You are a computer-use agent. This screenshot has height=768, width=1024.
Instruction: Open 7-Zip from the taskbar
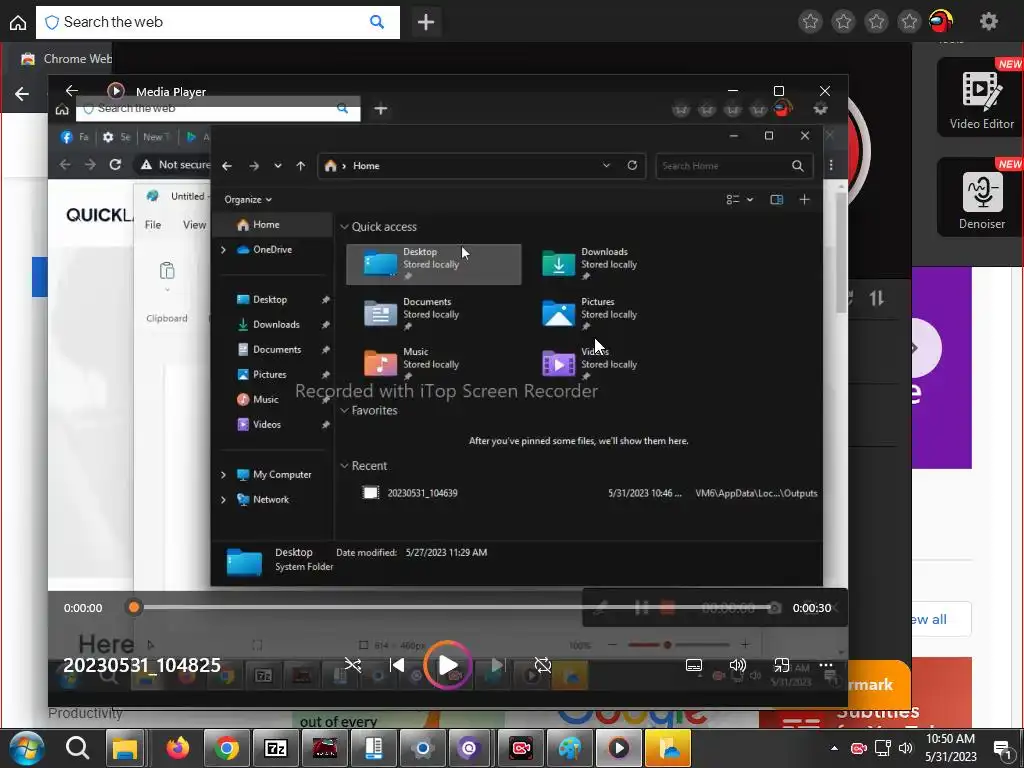276,748
